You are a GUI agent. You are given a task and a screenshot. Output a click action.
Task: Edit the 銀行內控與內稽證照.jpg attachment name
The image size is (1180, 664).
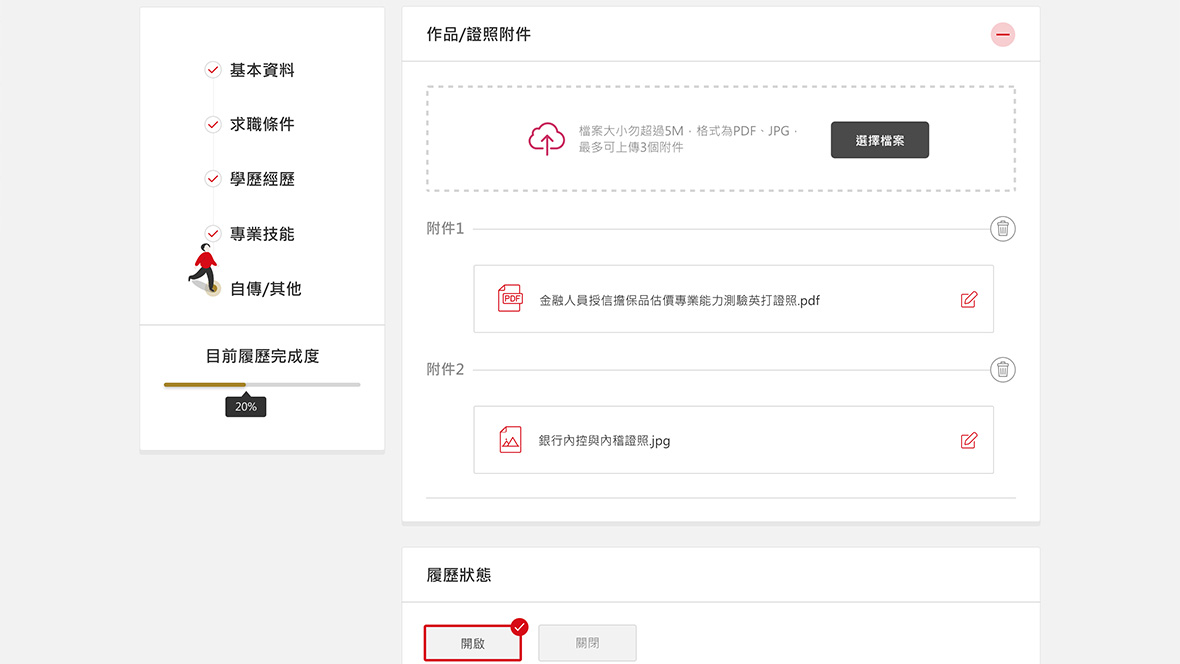(968, 440)
